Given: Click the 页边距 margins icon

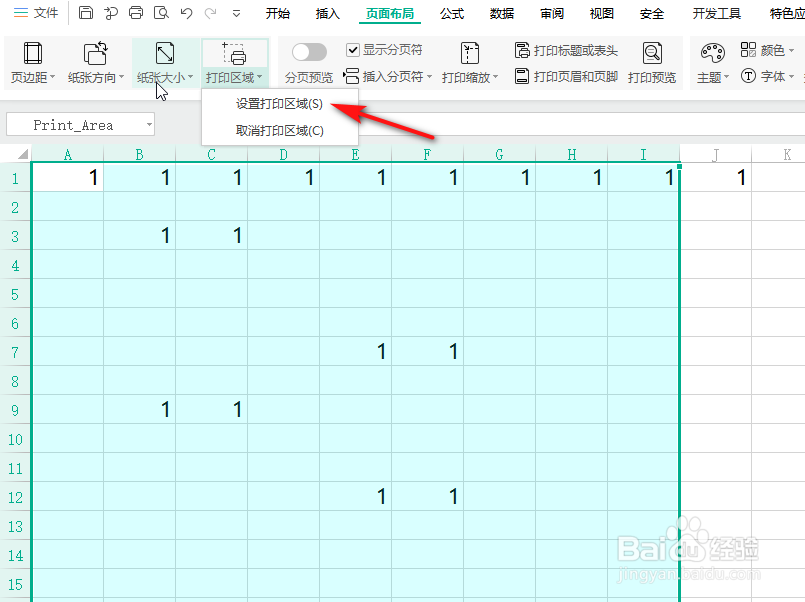Looking at the screenshot, I should point(33,53).
